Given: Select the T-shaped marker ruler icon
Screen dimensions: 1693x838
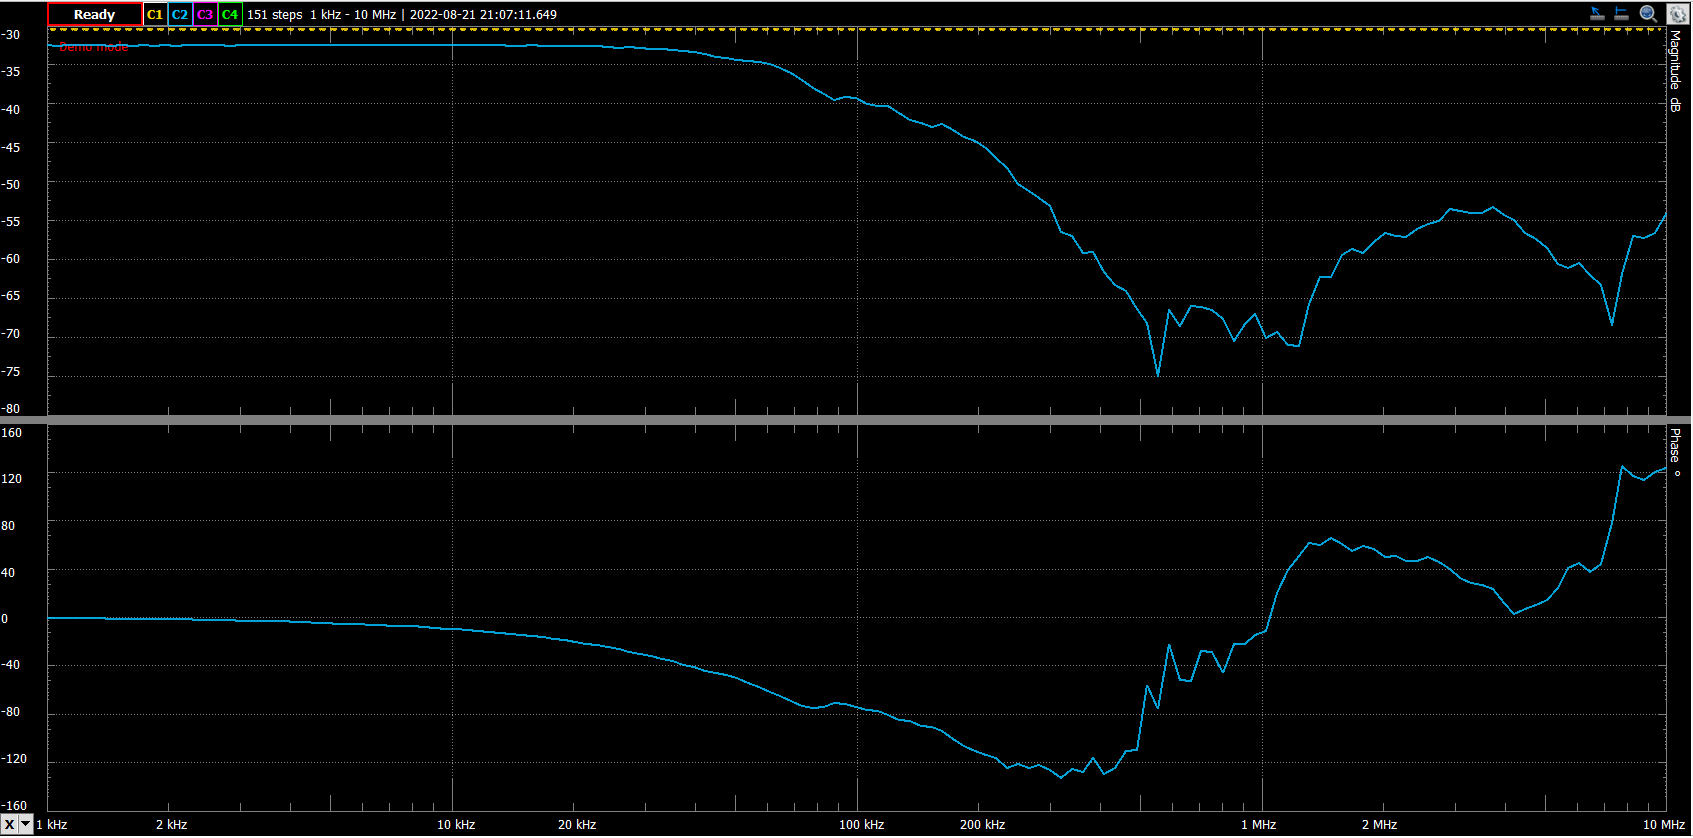Looking at the screenshot, I should 1622,14.
